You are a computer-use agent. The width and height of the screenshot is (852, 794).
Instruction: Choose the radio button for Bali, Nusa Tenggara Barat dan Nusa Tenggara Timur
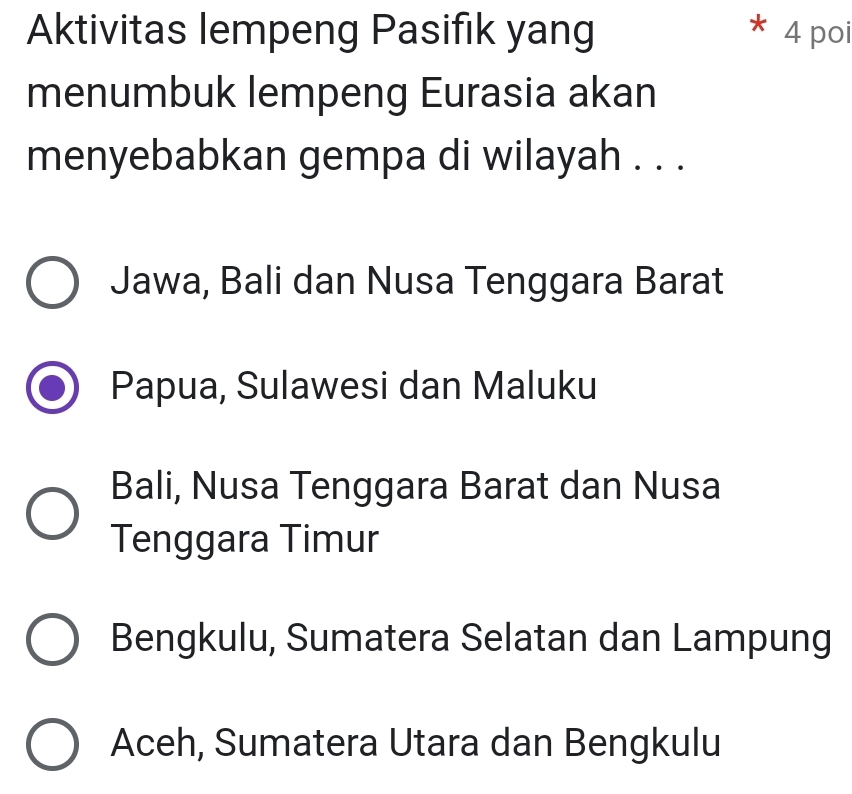coord(52,513)
